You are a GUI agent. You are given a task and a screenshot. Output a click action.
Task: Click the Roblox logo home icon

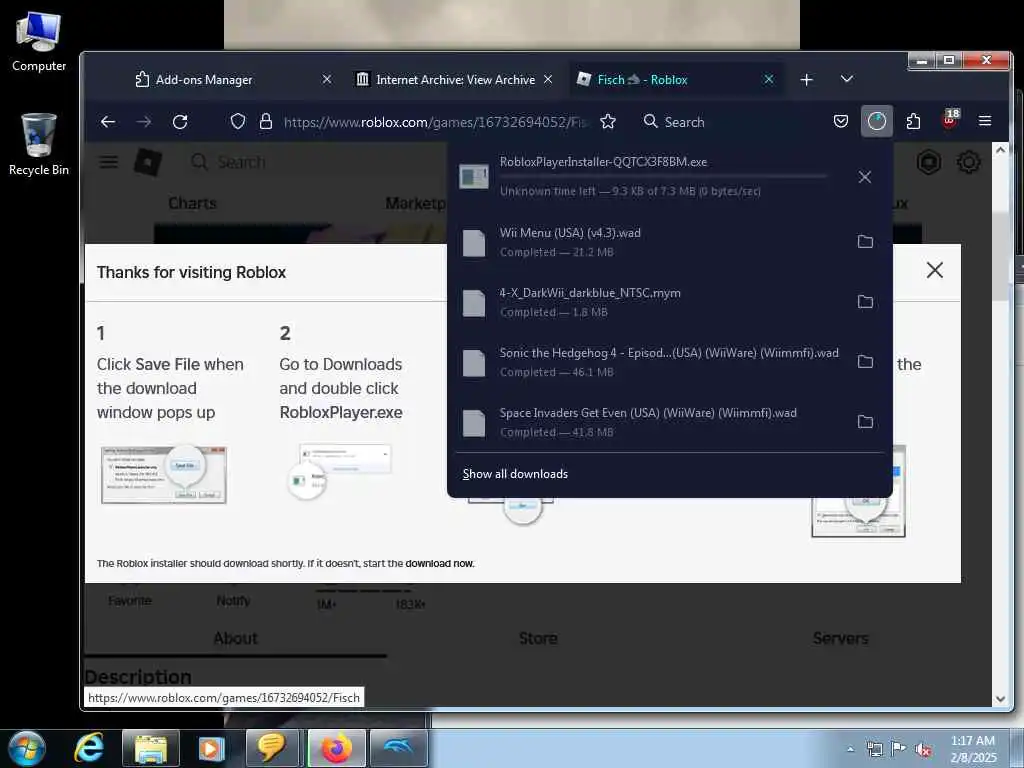tap(148, 162)
